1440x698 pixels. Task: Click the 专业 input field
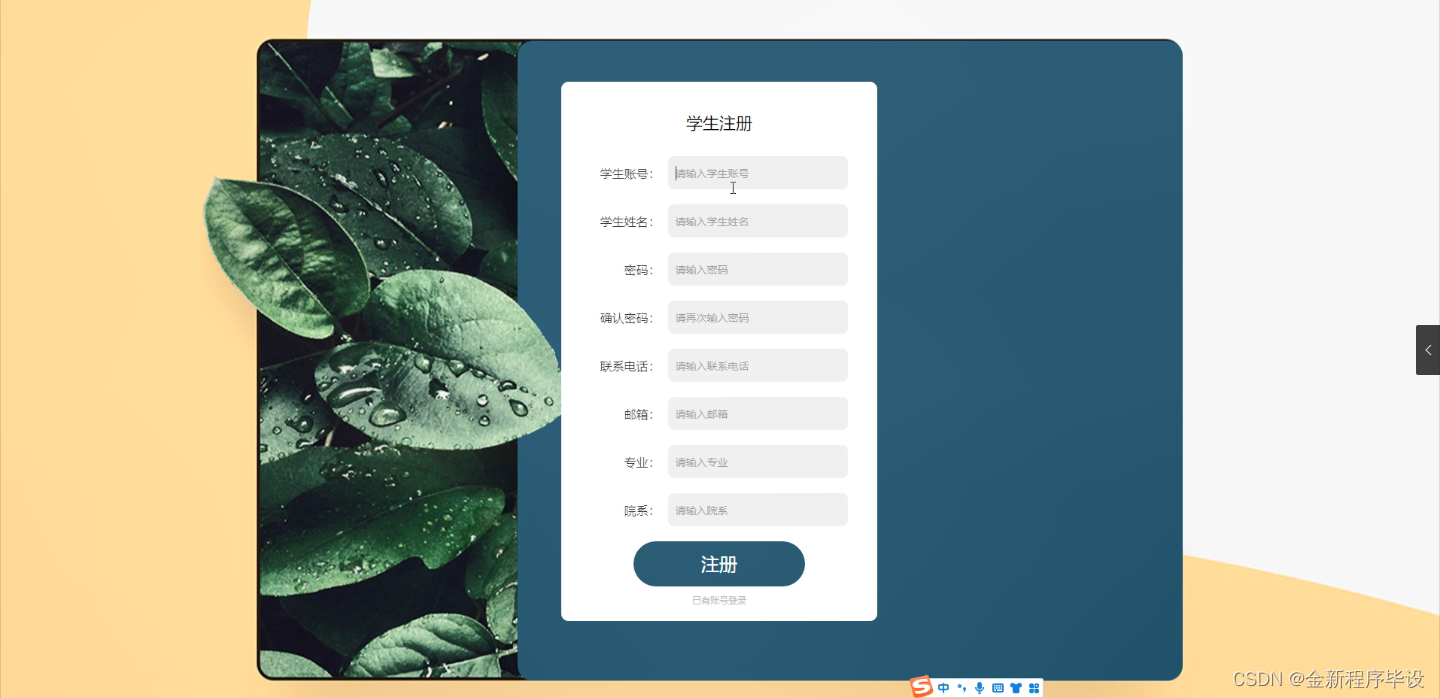[x=758, y=462]
